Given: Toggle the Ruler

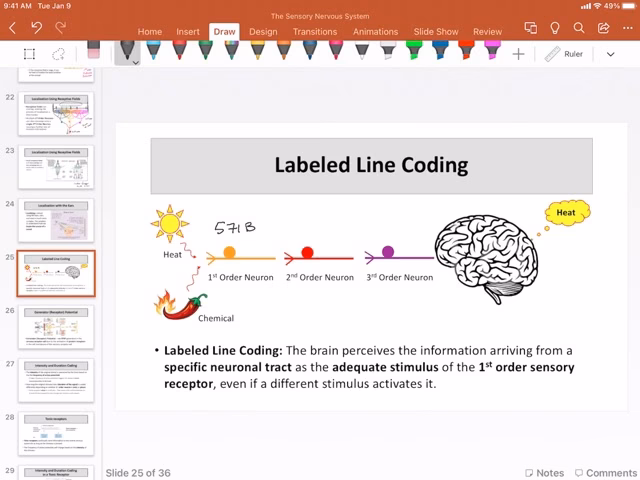Looking at the screenshot, I should (564, 54).
